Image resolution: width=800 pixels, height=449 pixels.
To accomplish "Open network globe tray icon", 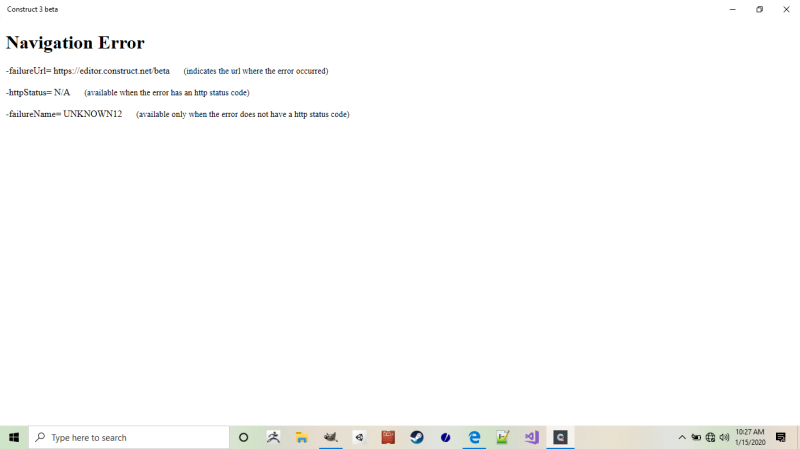I will click(710, 437).
